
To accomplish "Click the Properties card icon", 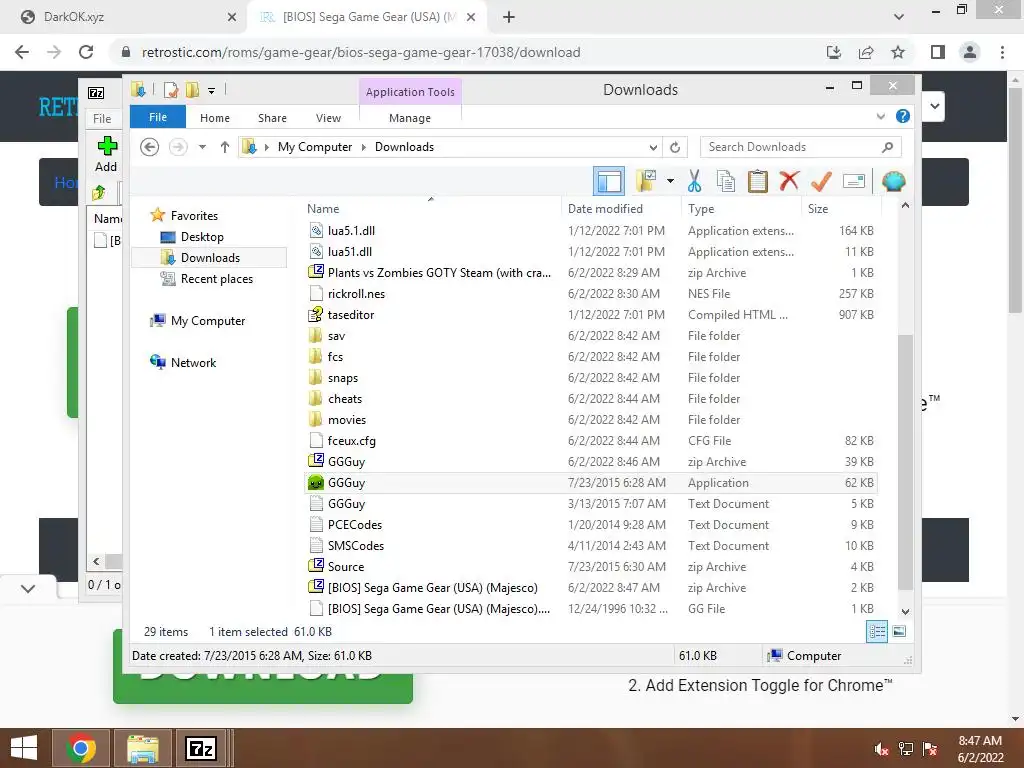I will tap(854, 181).
